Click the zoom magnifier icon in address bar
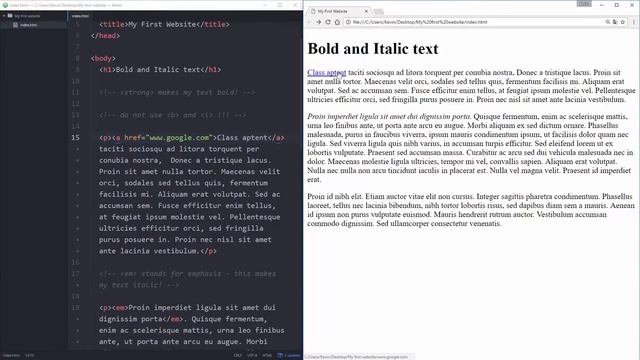The height and width of the screenshot is (360, 640). (x=608, y=22)
